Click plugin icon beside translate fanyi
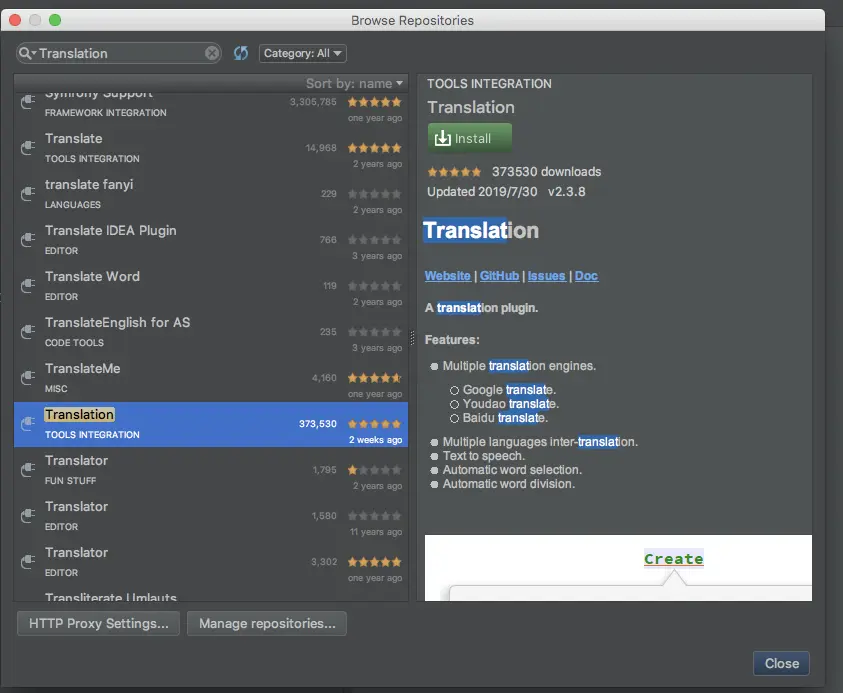The image size is (843, 693). pos(27,194)
